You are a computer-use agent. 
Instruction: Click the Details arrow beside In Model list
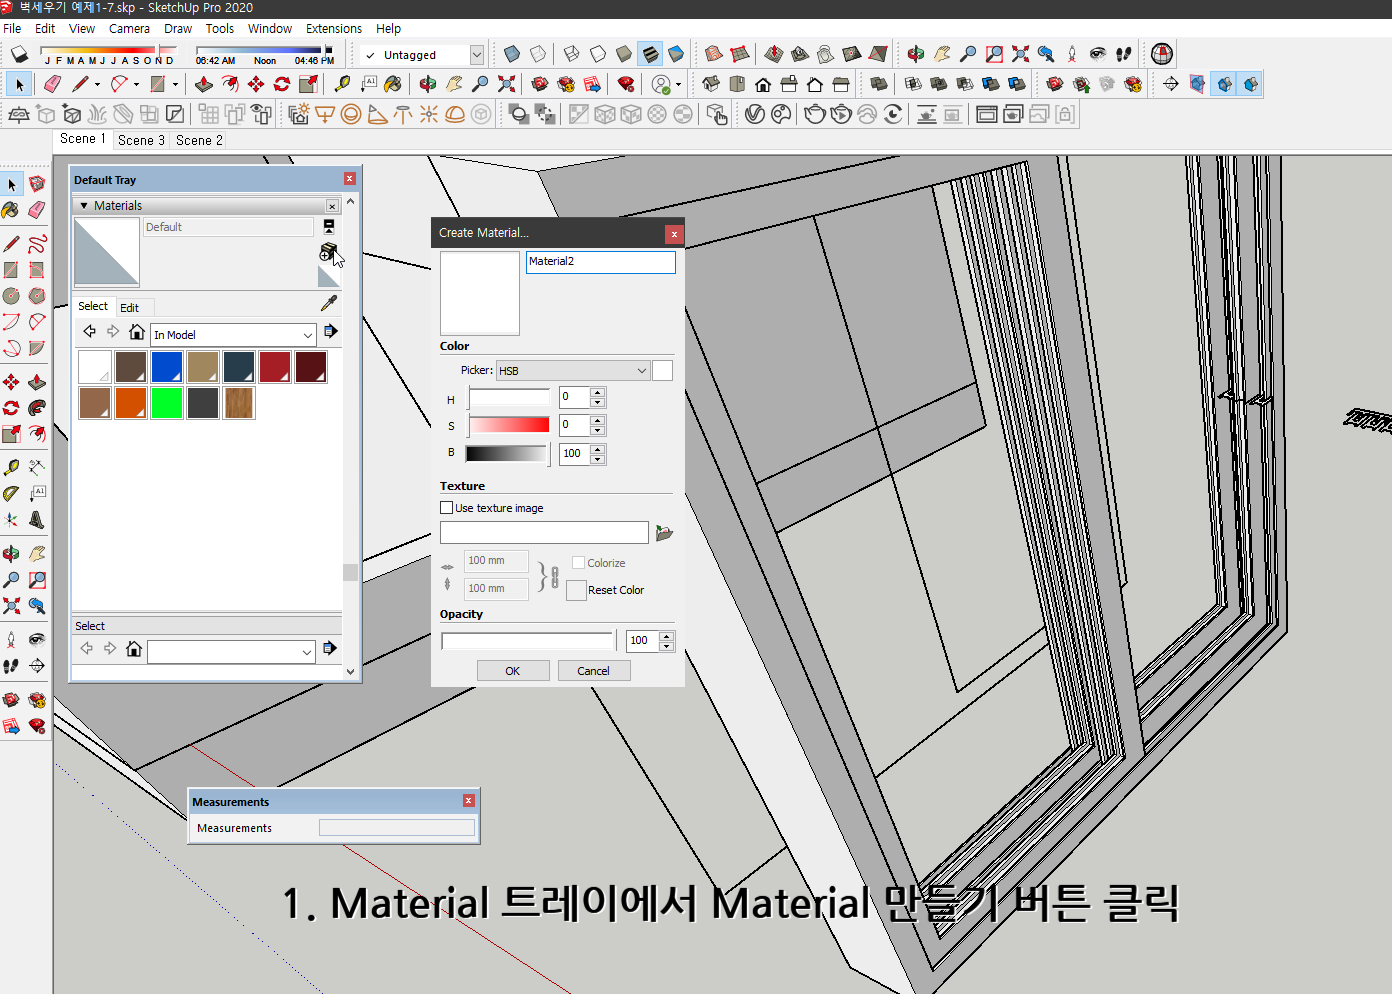[330, 332]
